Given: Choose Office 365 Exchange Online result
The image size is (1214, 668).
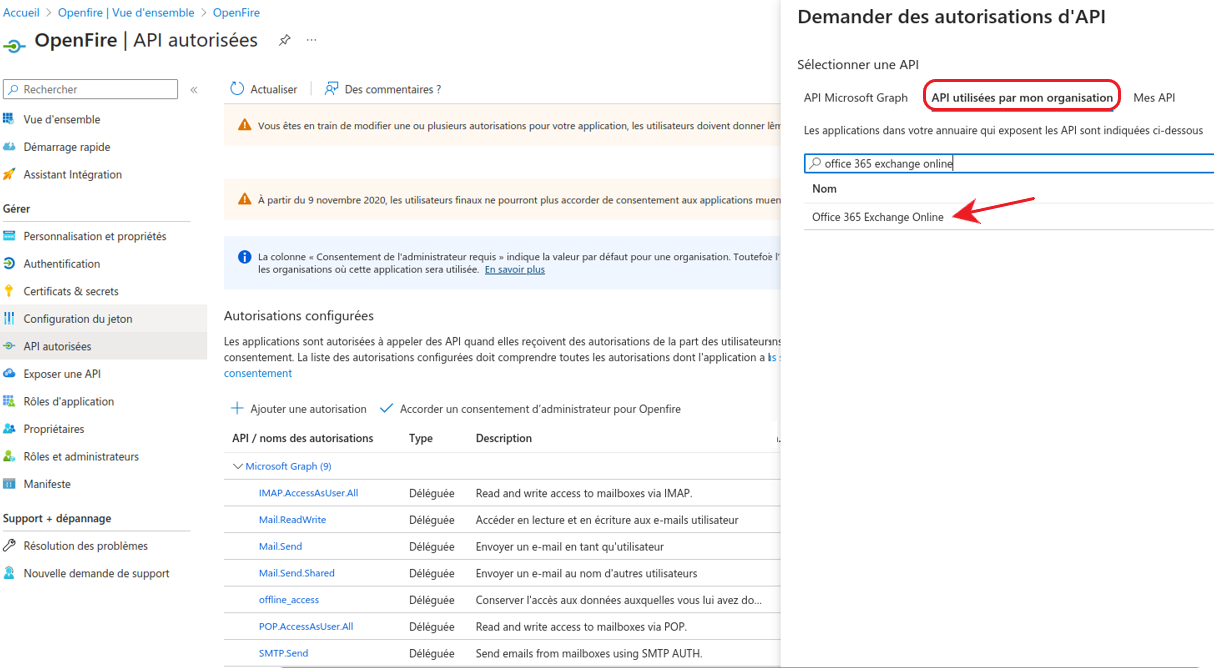Looking at the screenshot, I should tap(878, 217).
